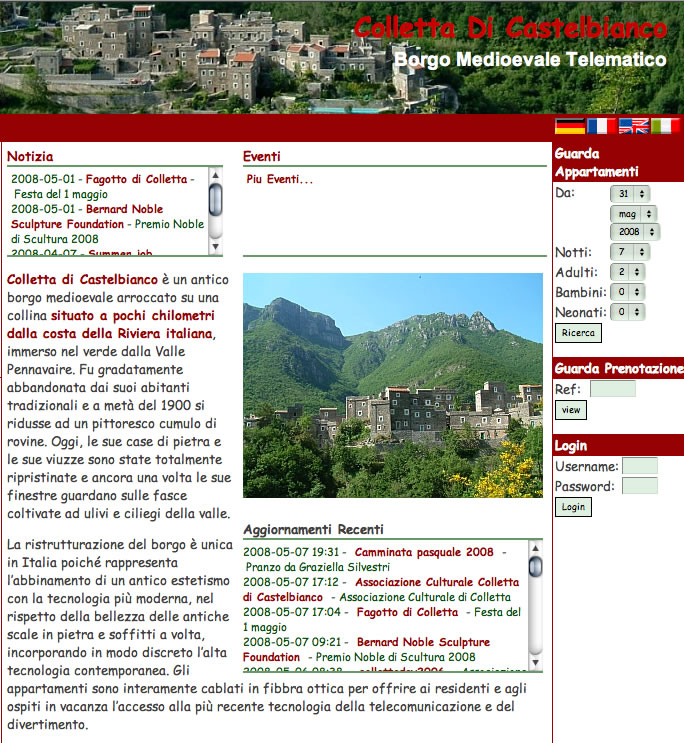Screen dimensions: 684x743
Task: Open the Piu Eventi link
Action: pos(279,180)
